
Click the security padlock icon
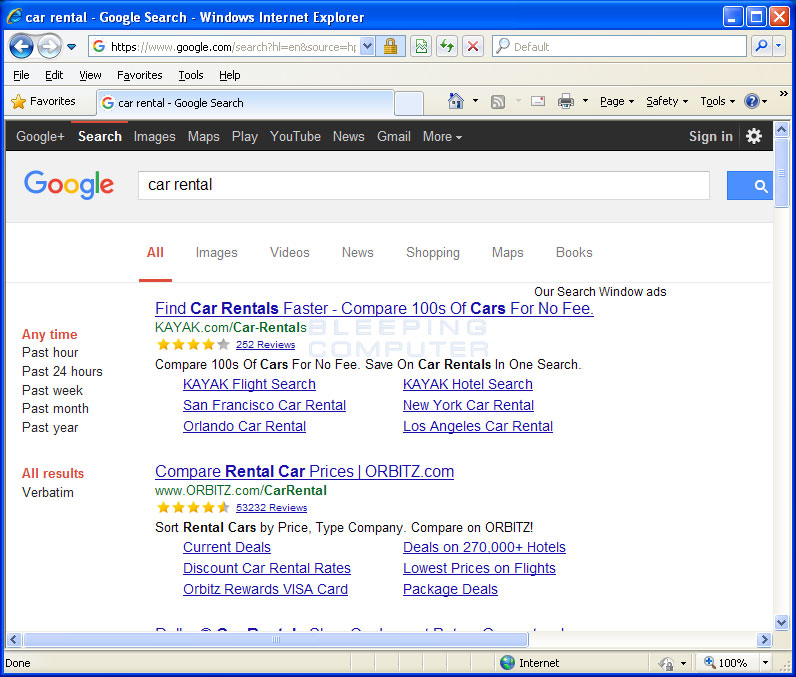point(390,47)
